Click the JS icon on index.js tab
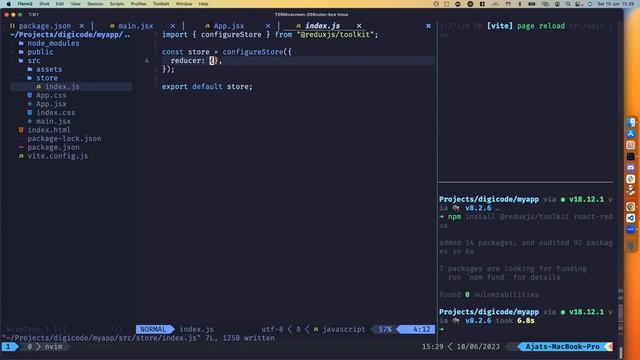Viewport: 640px width, 360px height. click(298, 26)
